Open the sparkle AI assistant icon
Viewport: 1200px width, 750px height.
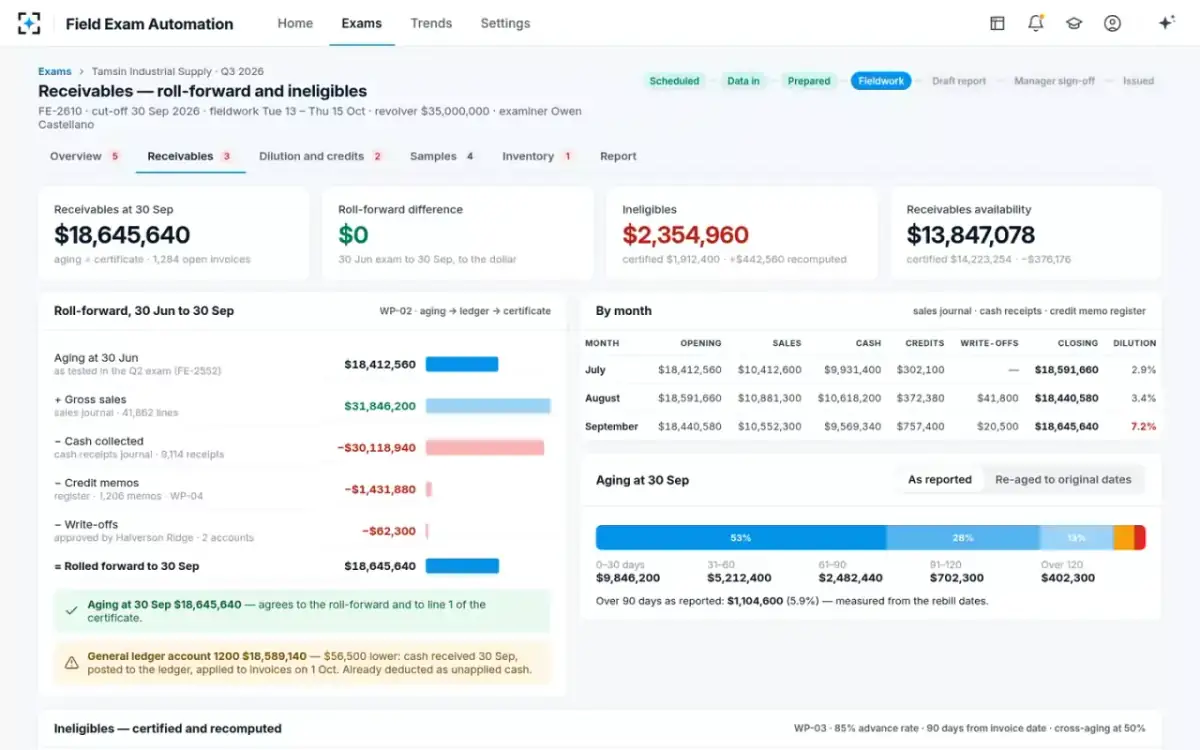[1166, 23]
